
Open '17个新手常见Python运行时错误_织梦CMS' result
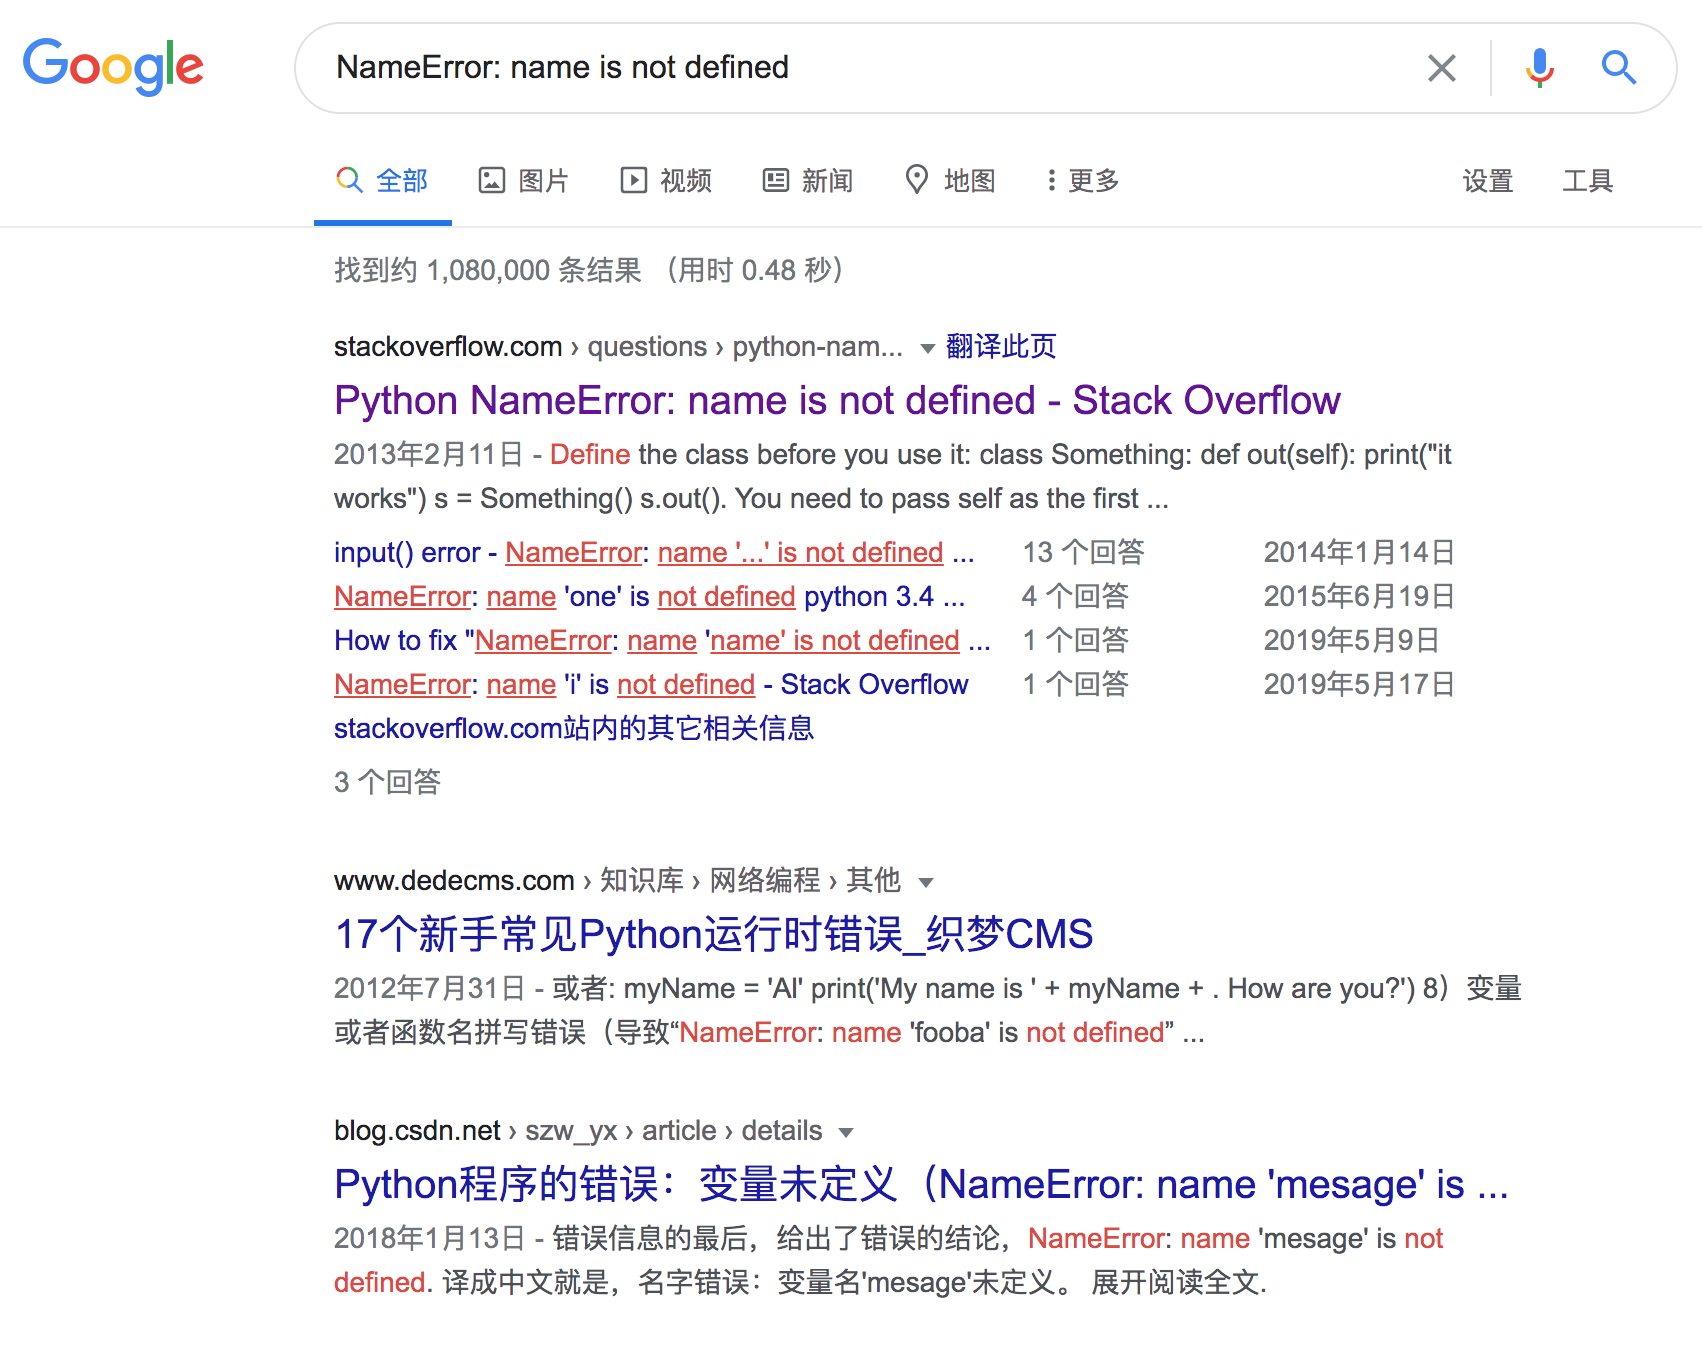click(x=714, y=934)
